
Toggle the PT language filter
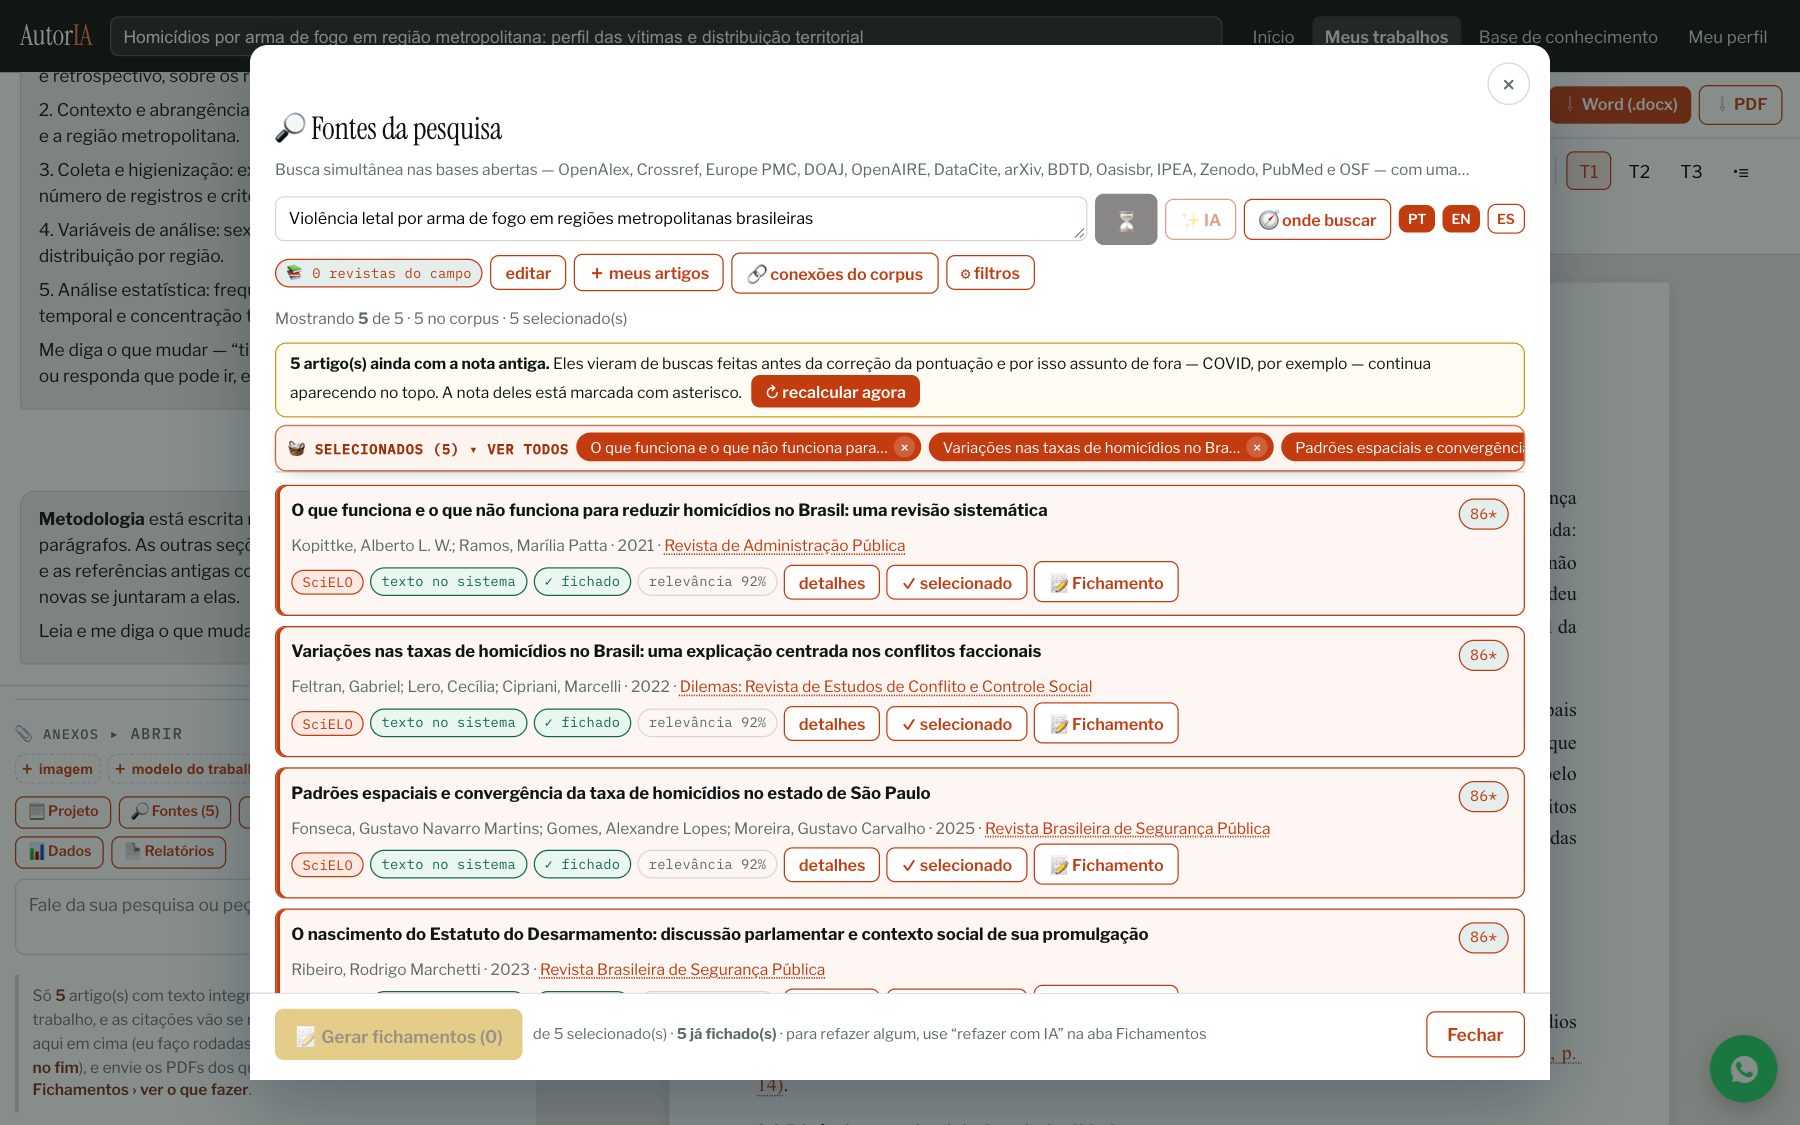coord(1416,219)
